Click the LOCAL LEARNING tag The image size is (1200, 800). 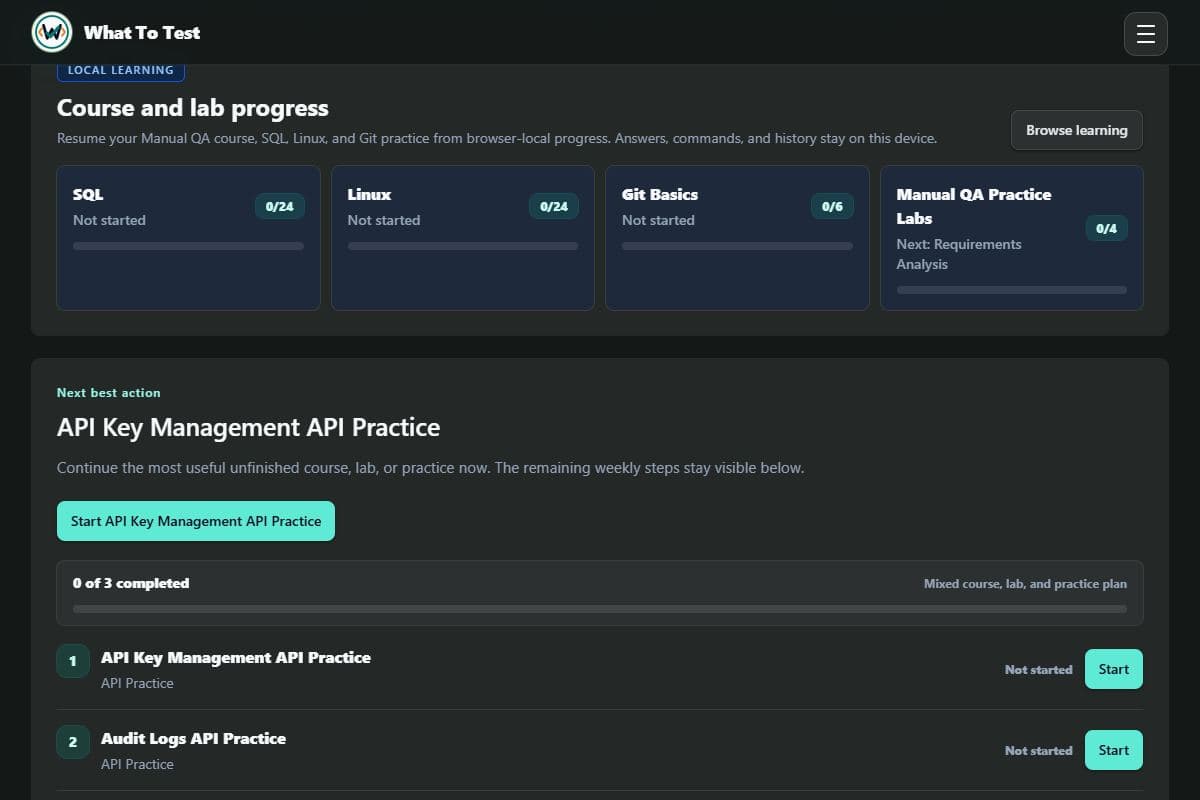click(121, 70)
